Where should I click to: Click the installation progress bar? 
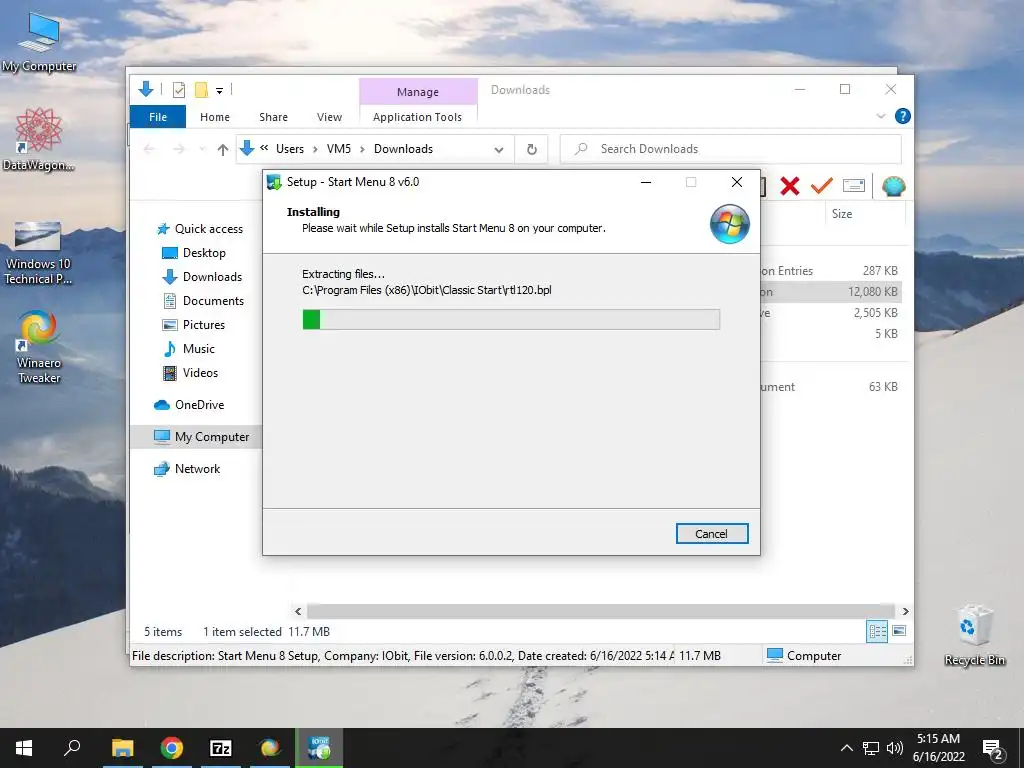[511, 319]
